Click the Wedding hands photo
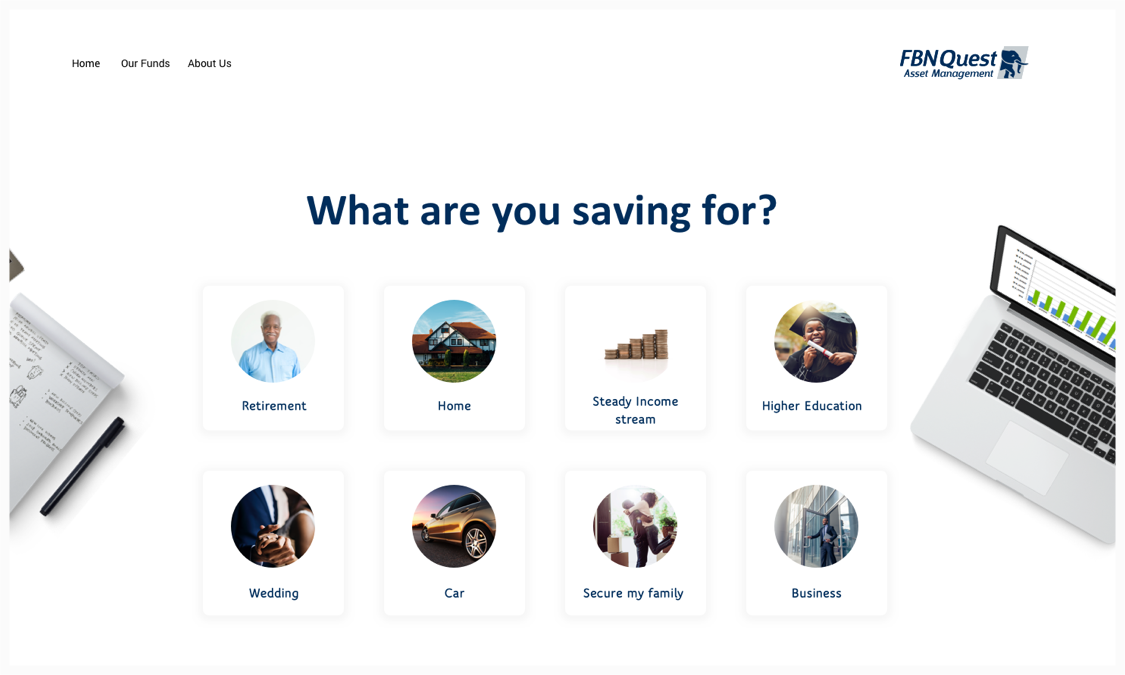Screen dimensions: 1125x675 (x=273, y=526)
